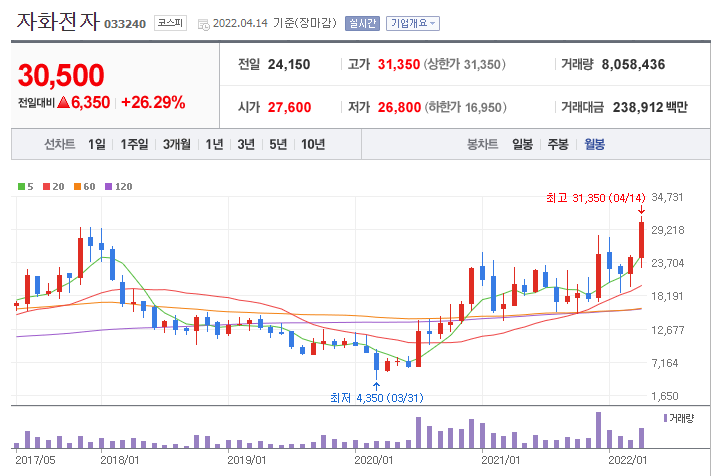Select the 5년 line chart tab
Image resolution: width=711 pixels, height=476 pixels.
pyautogui.click(x=278, y=144)
